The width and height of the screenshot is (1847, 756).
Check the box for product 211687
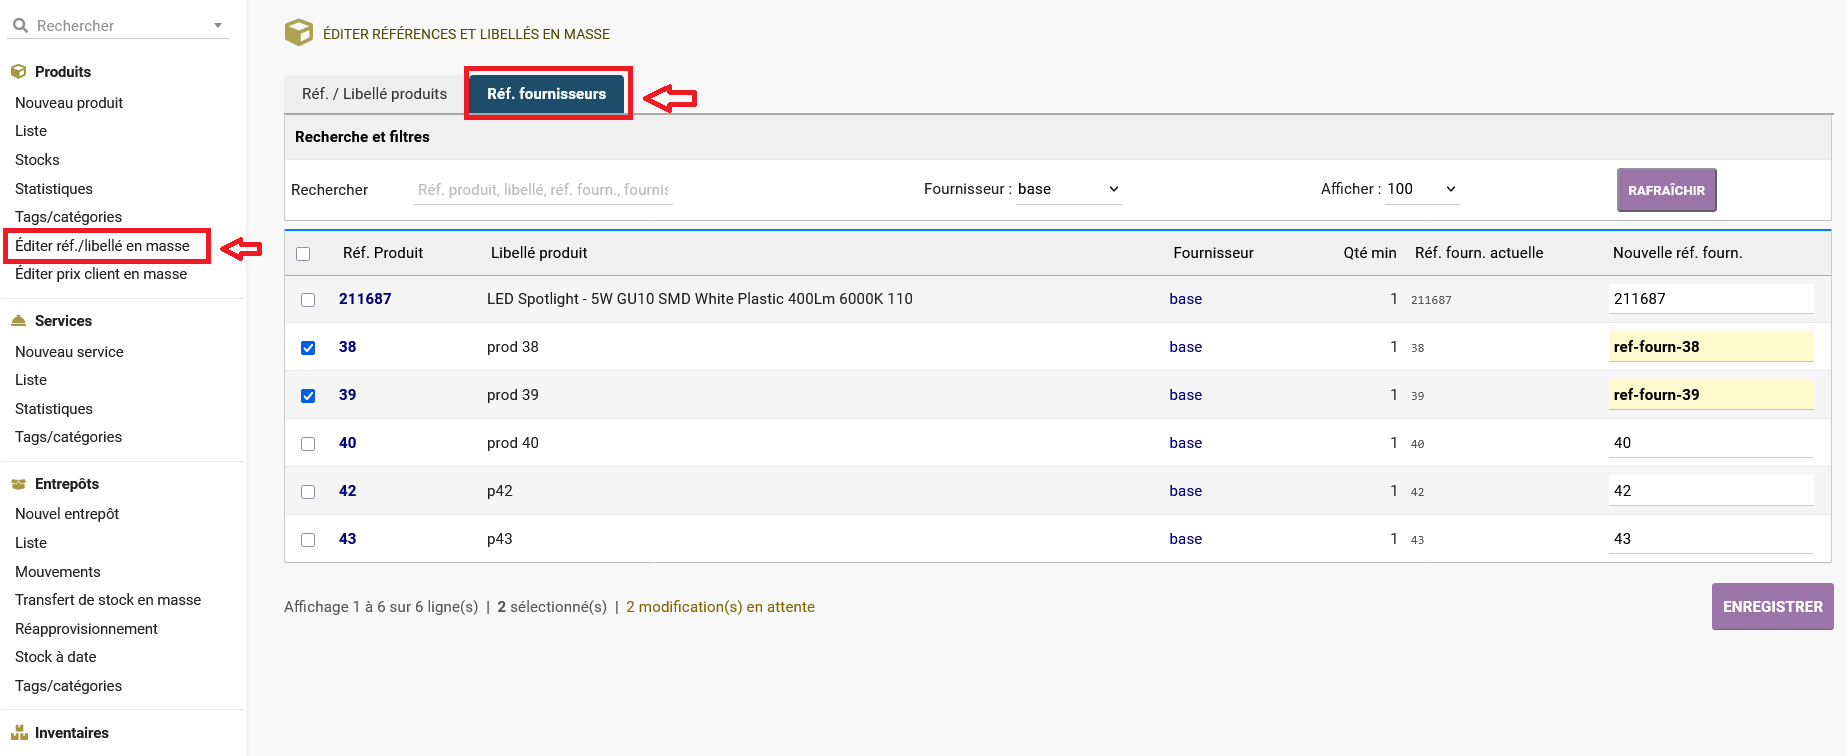click(308, 300)
